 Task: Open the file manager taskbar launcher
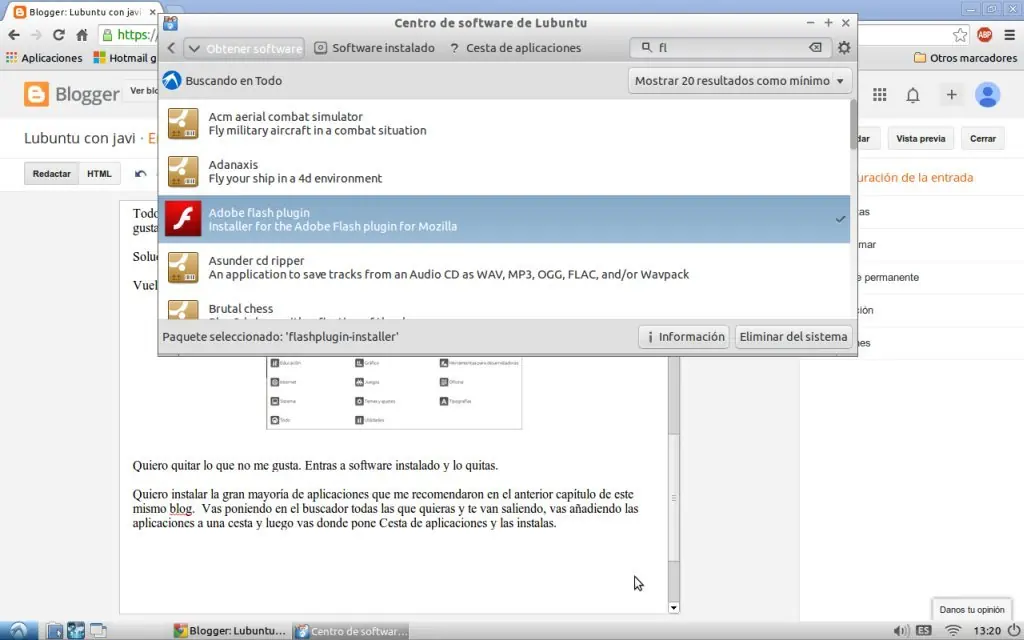pos(55,631)
